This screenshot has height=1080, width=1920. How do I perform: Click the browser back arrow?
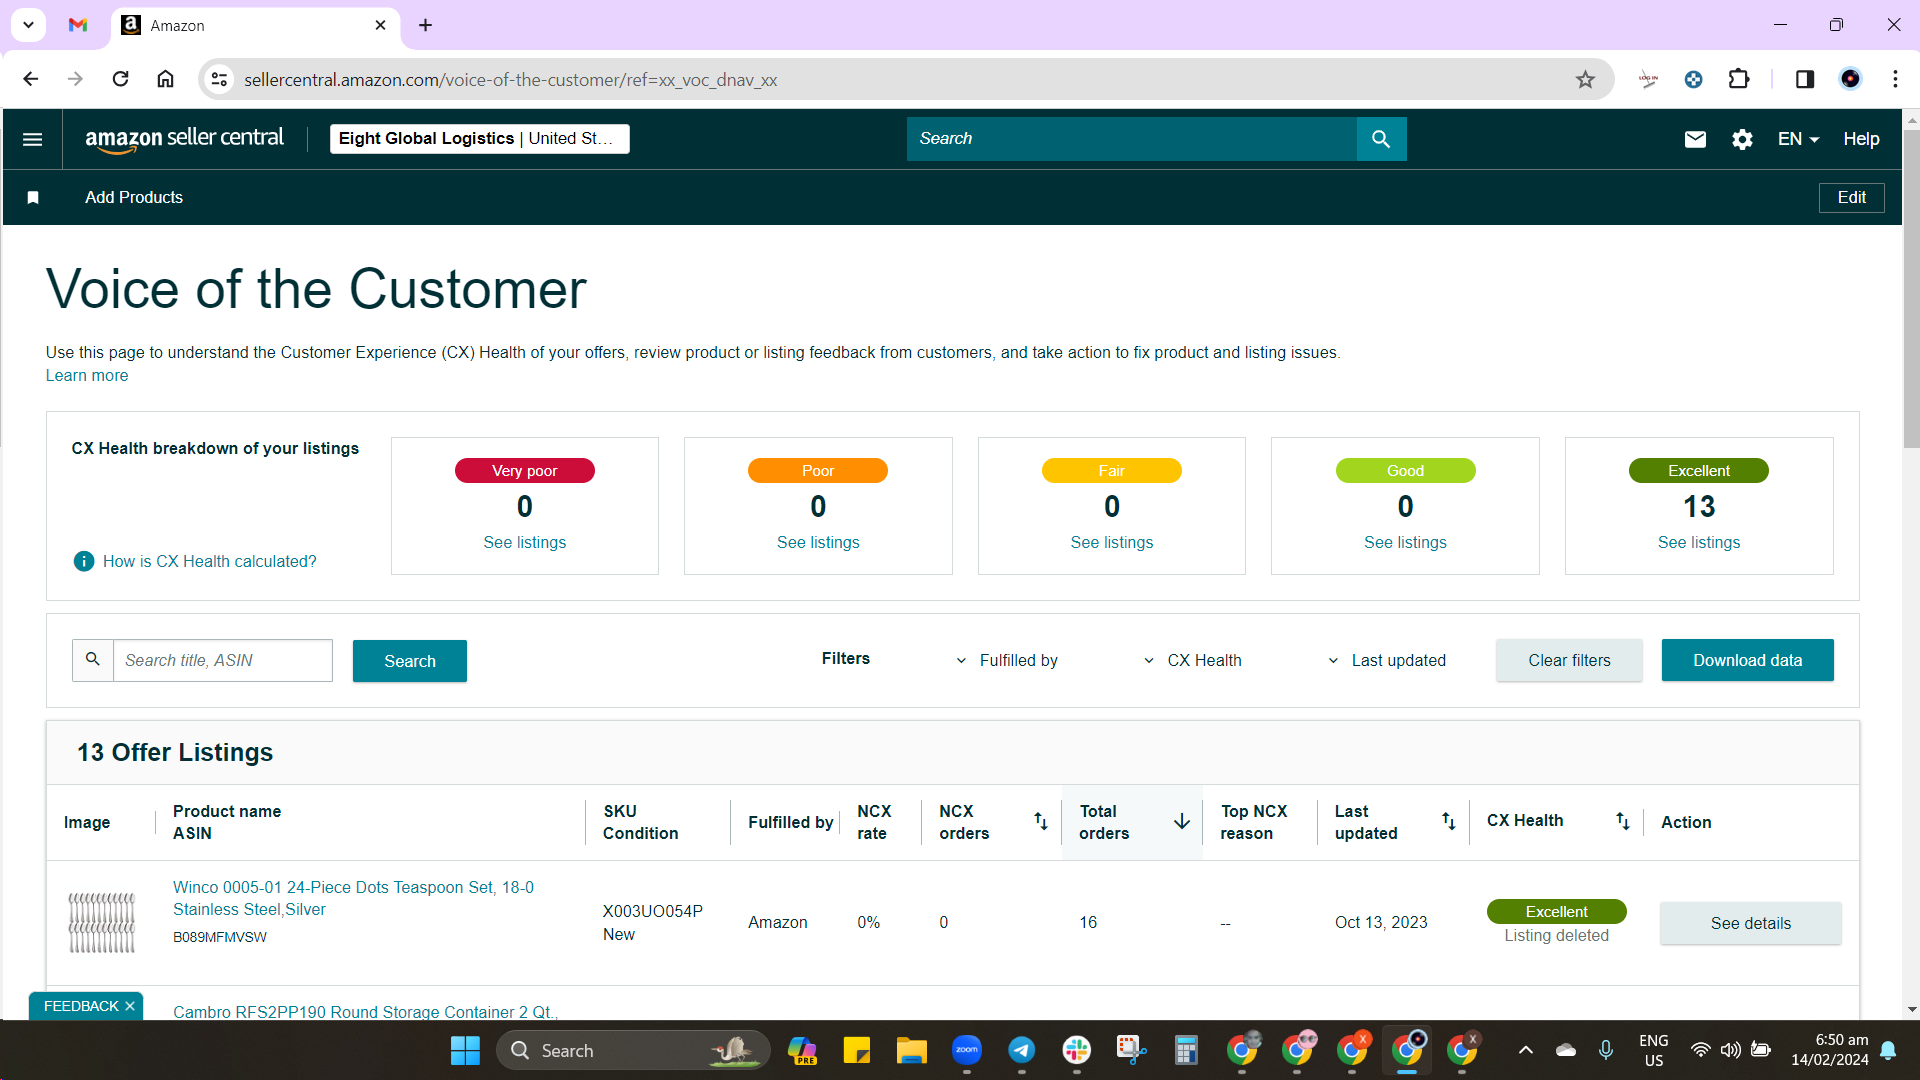point(31,79)
